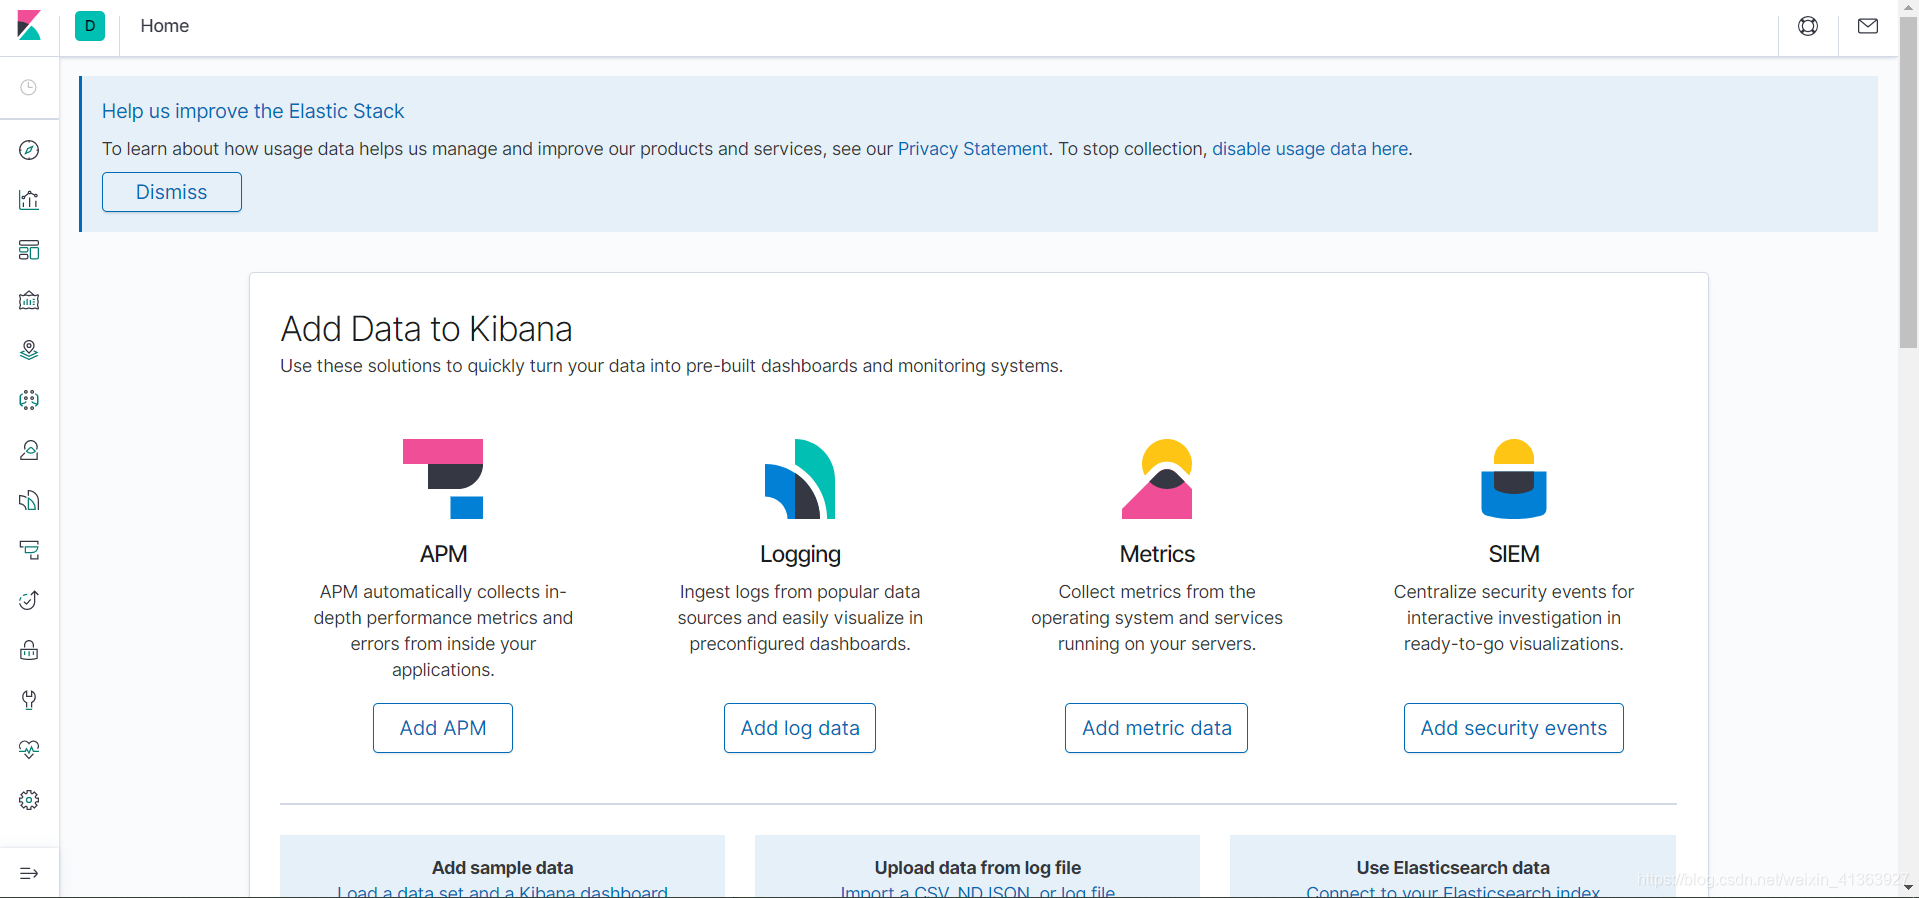
Task: Open the newsfeed mail icon
Action: point(1868,26)
